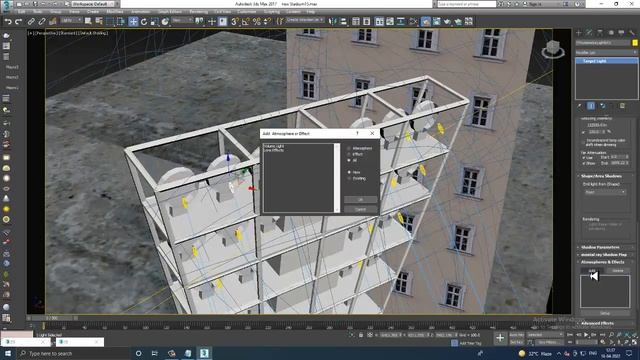Activate the Select and Move tool
Screen dimensions: 640x360
point(133,21)
